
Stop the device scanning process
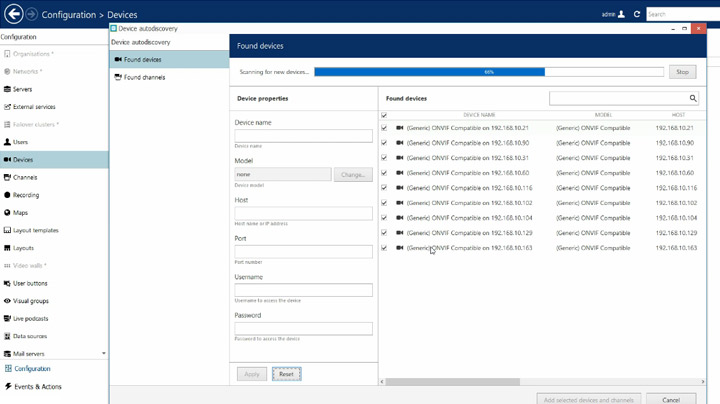[683, 72]
